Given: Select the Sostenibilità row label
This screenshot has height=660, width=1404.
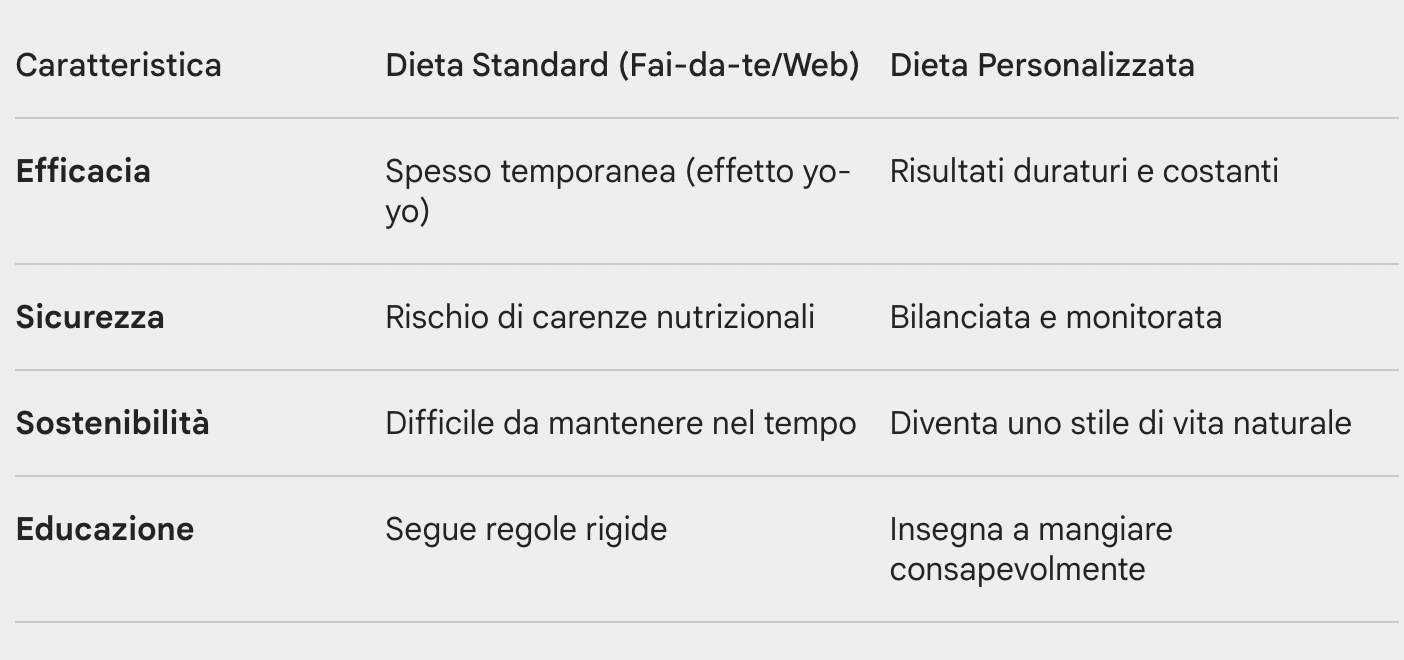Looking at the screenshot, I should (x=112, y=423).
